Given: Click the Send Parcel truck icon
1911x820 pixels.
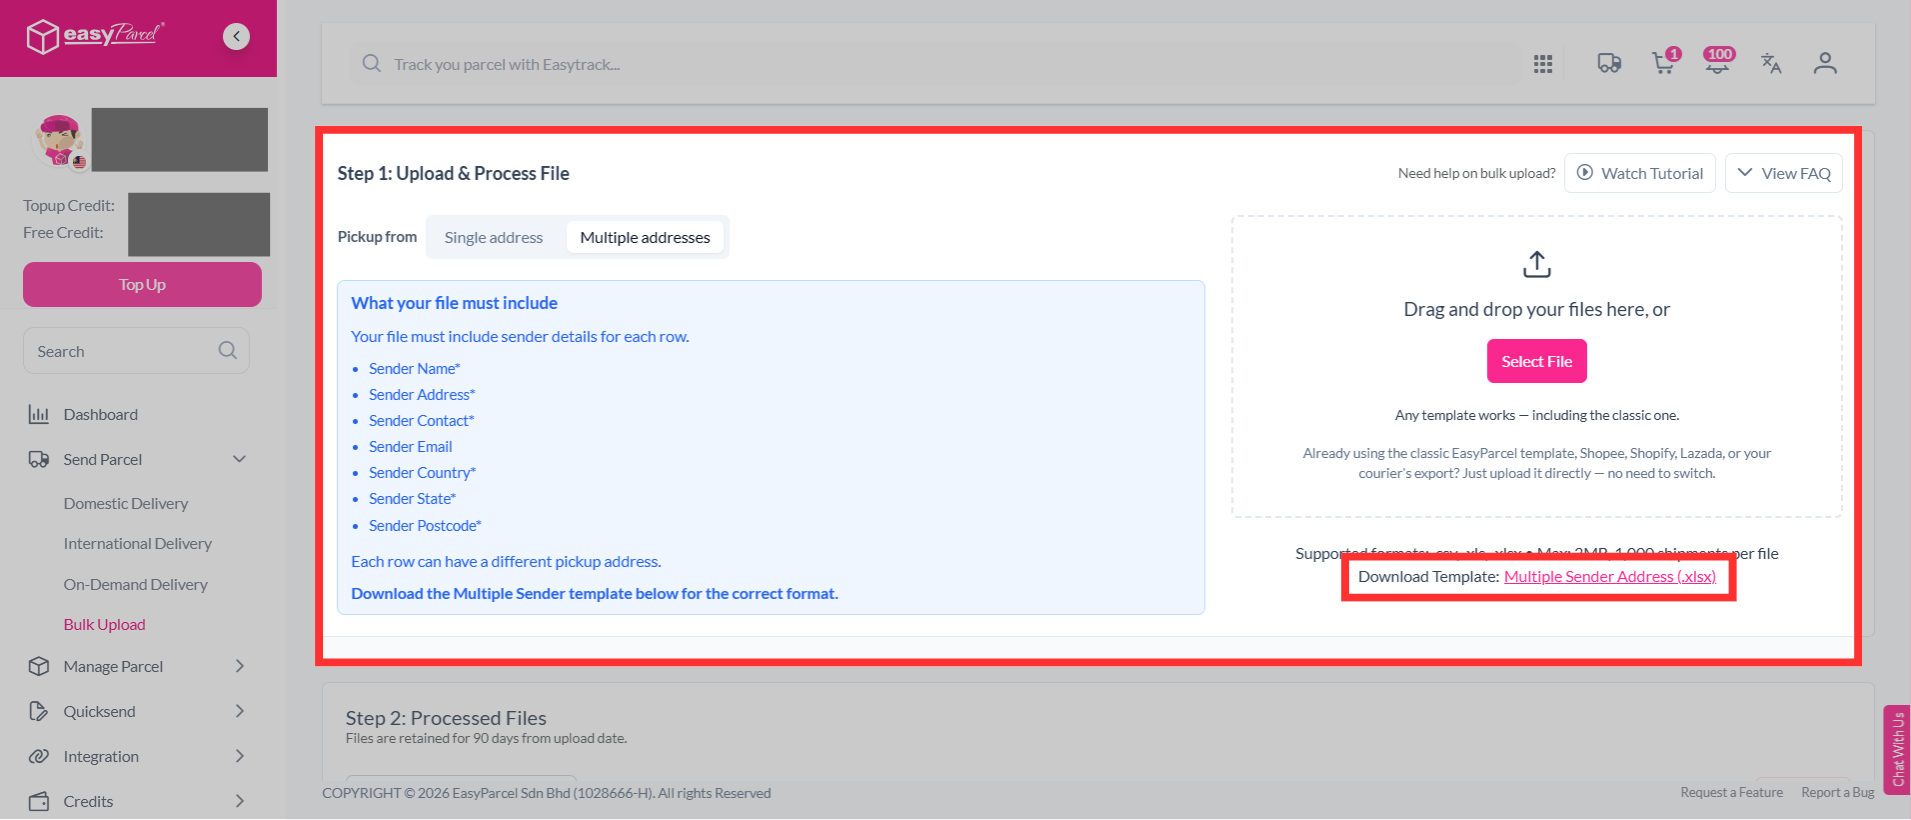Looking at the screenshot, I should (x=39, y=460).
